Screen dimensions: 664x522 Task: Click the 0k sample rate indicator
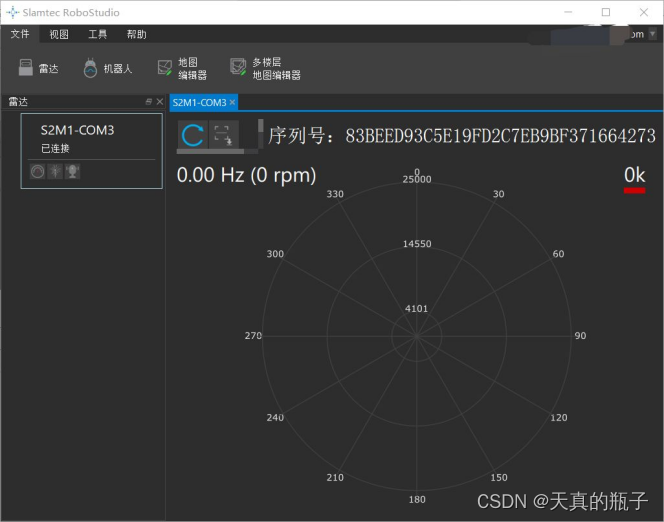(x=634, y=174)
